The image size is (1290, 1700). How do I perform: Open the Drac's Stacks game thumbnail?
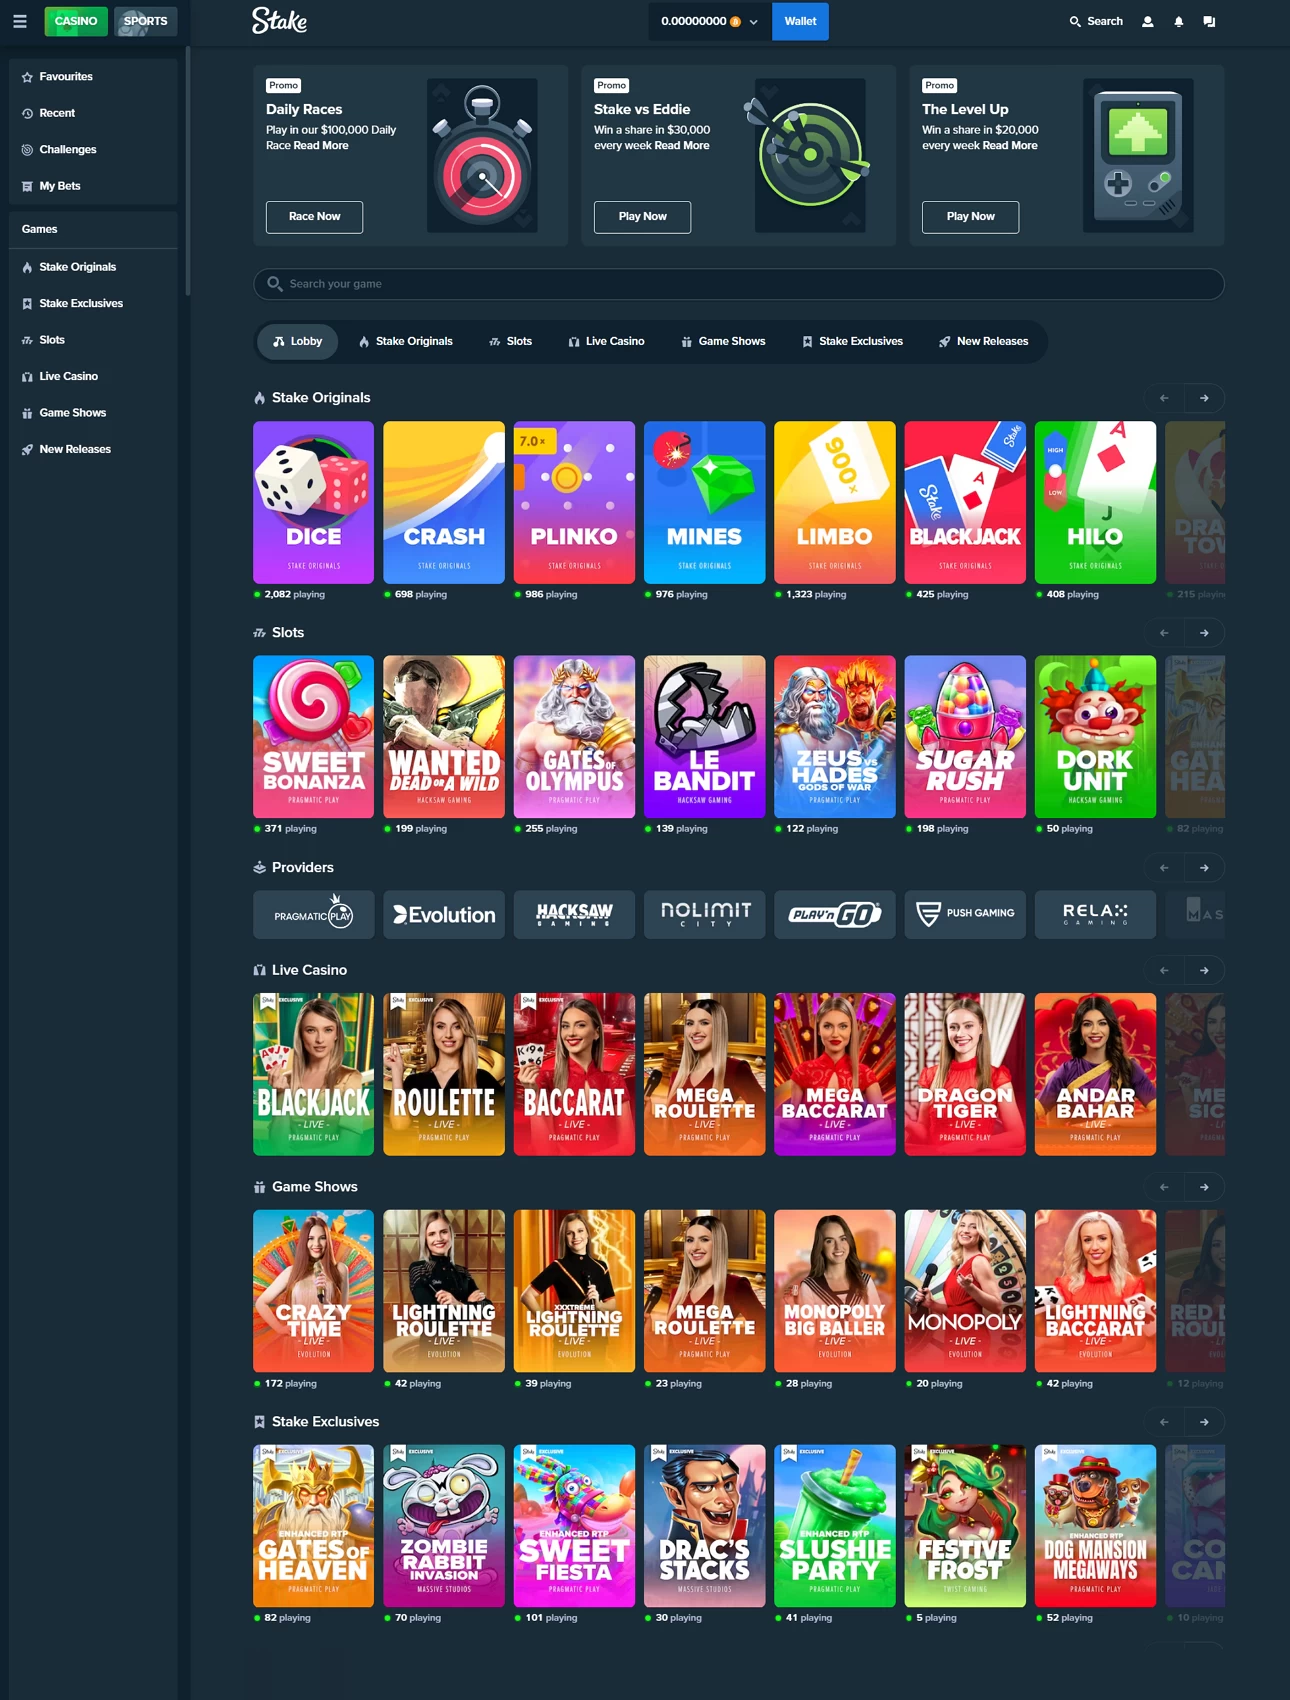(x=705, y=1526)
